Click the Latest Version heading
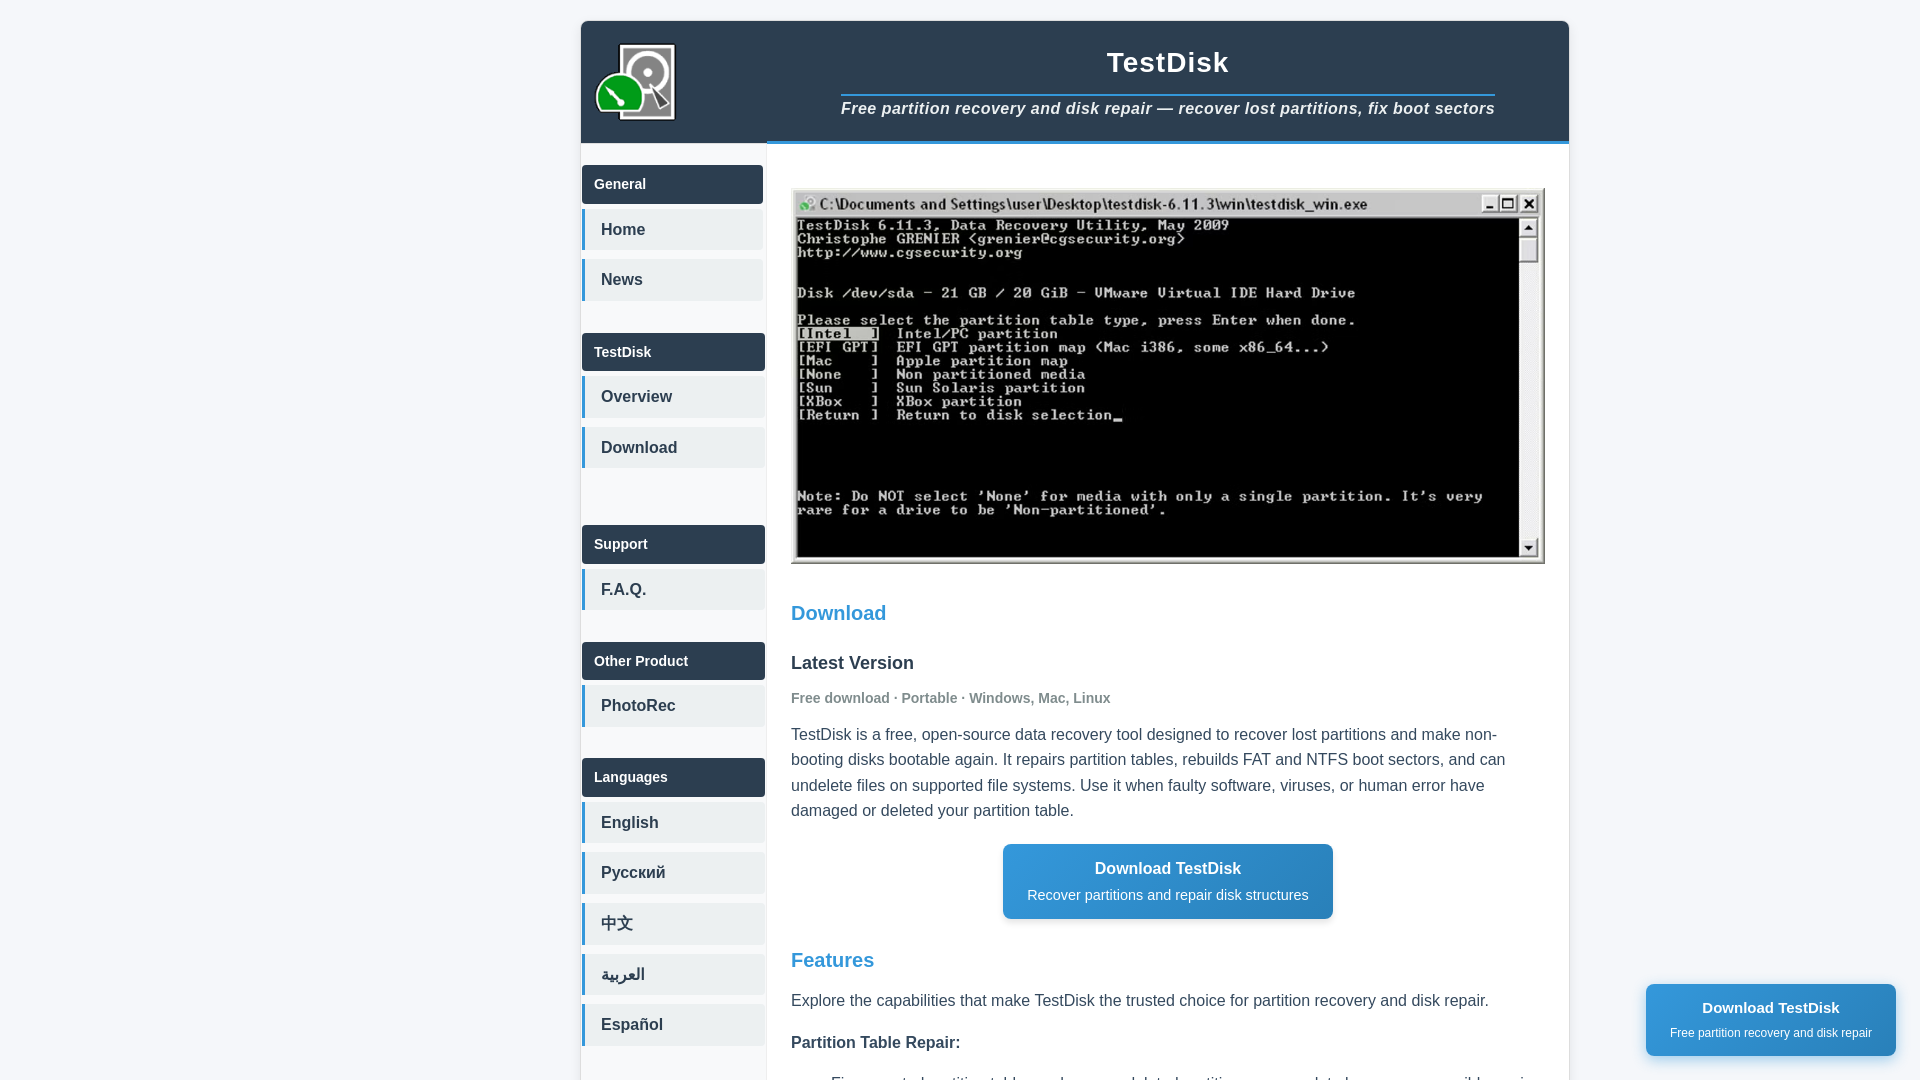Screen dimensions: 1920x1080 coord(852,663)
